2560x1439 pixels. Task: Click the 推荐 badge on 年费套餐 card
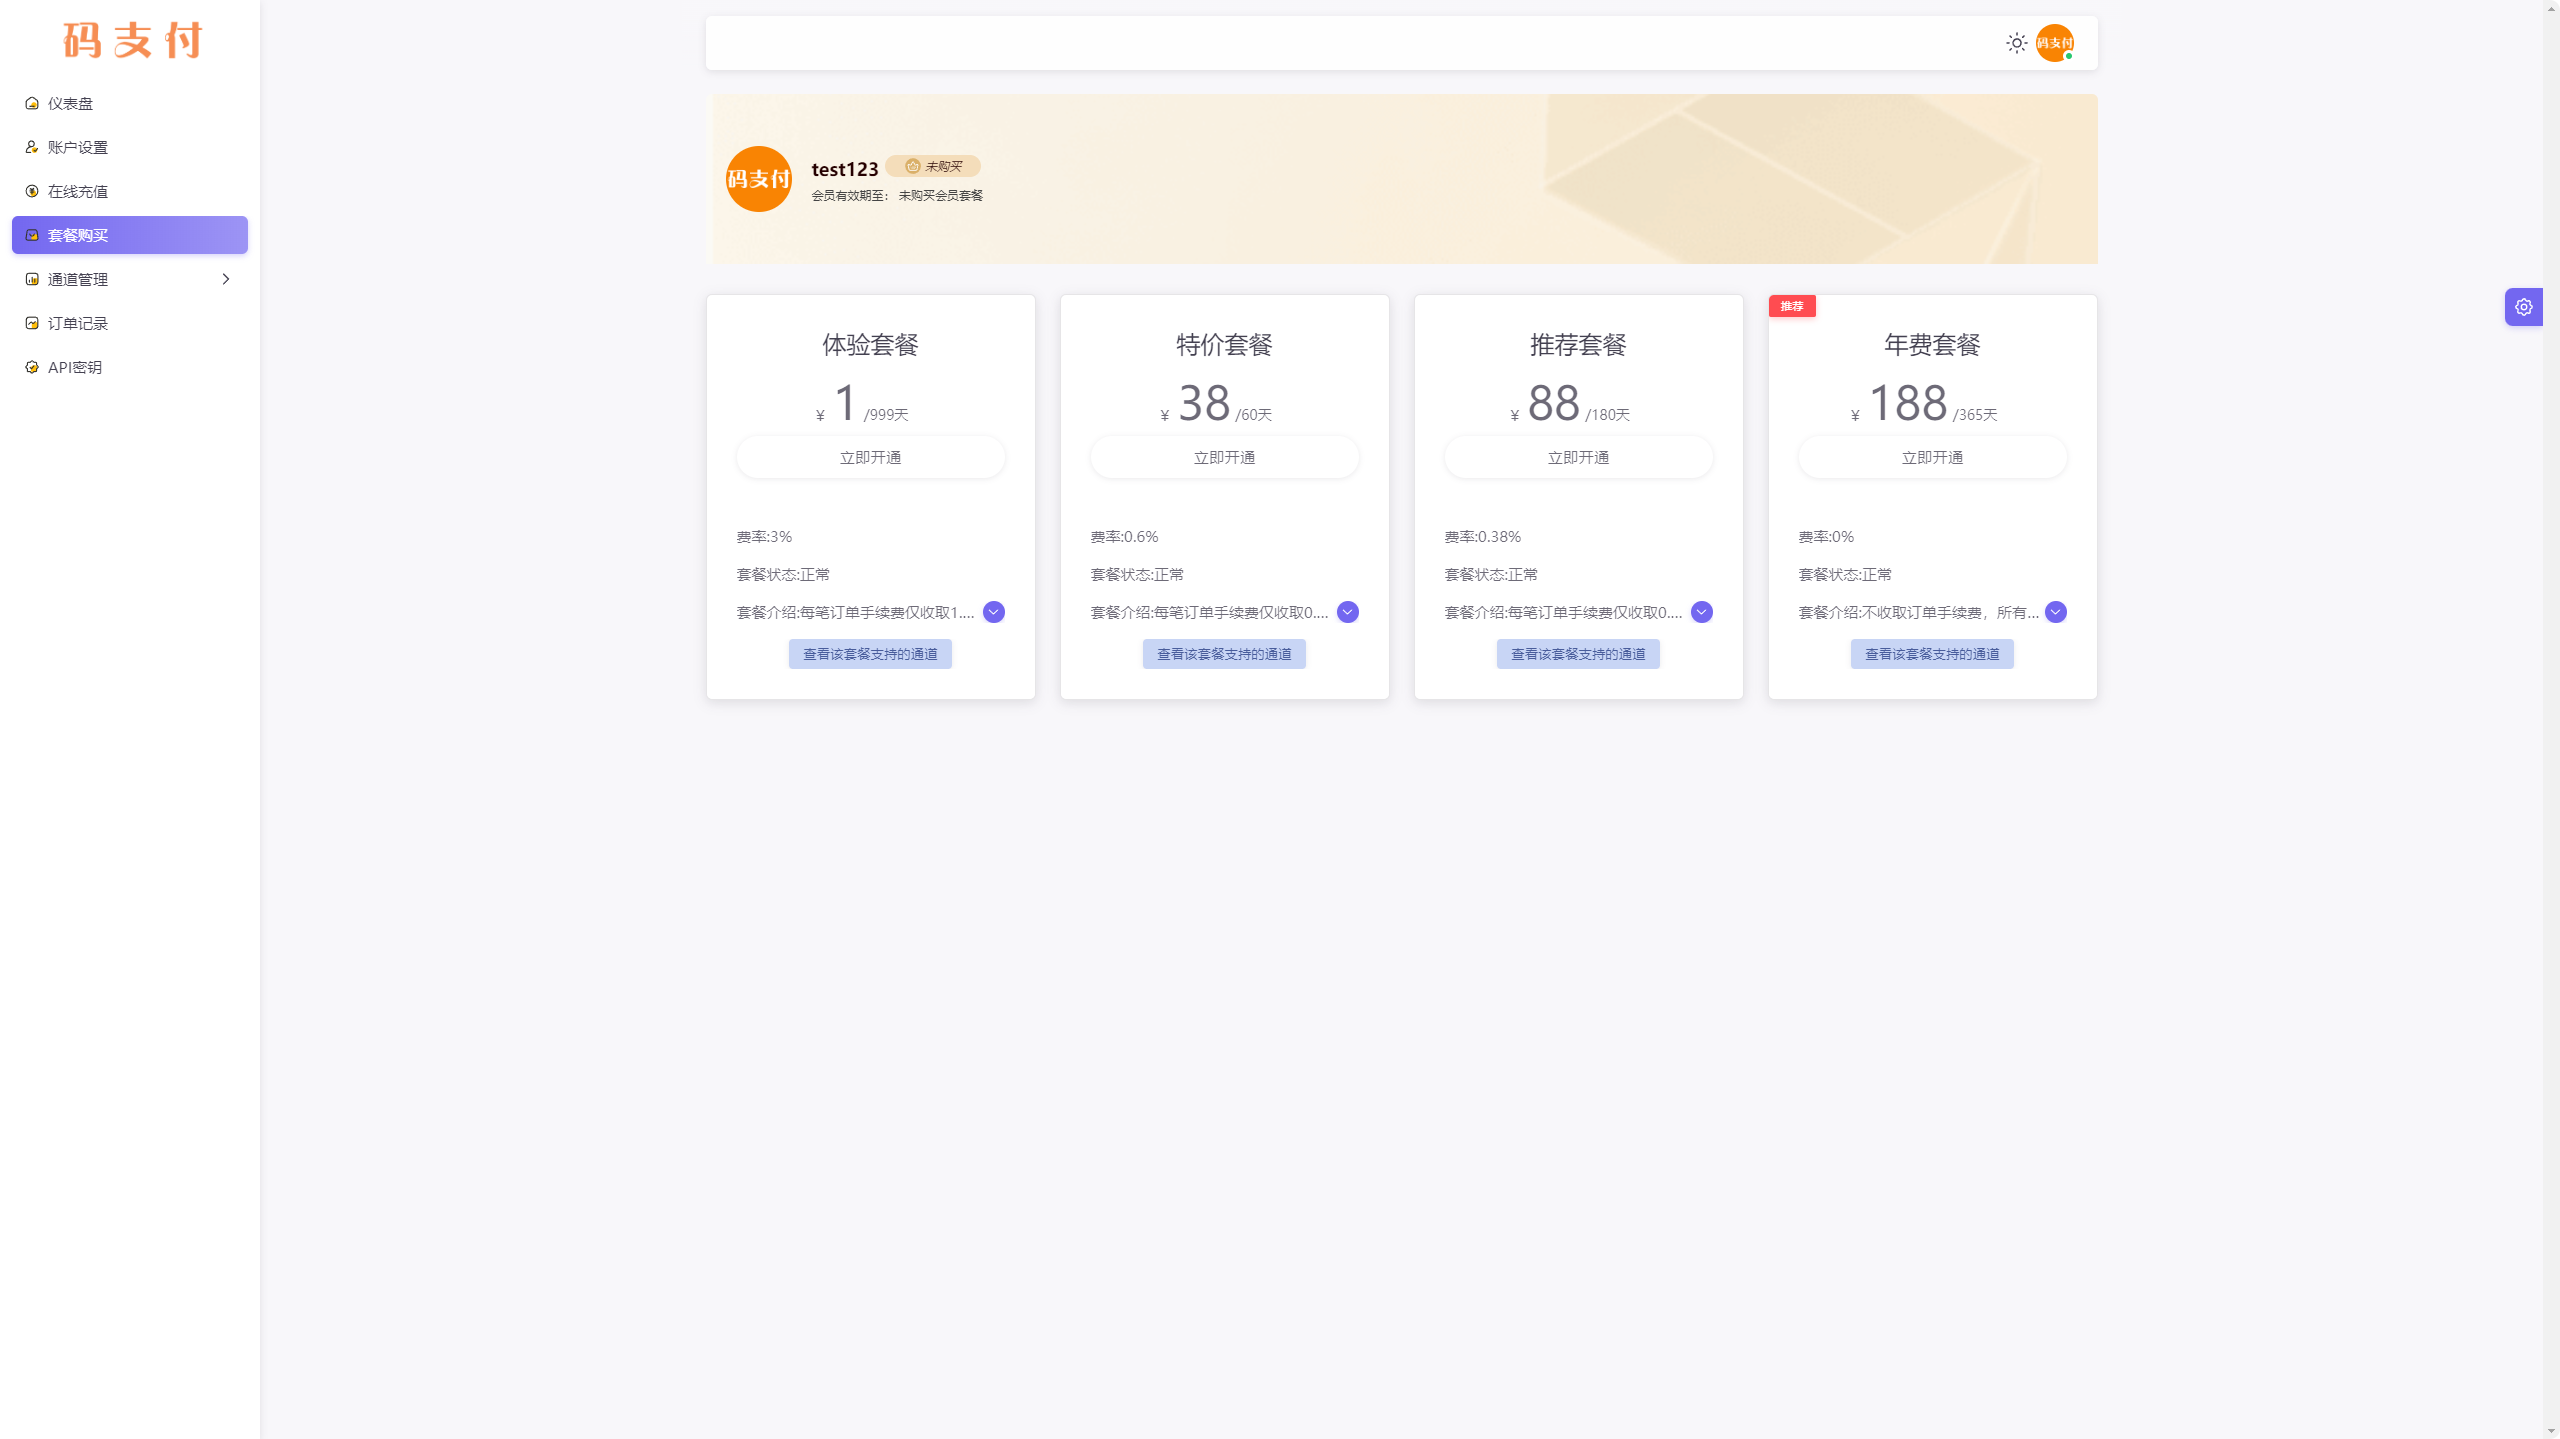pos(1792,306)
